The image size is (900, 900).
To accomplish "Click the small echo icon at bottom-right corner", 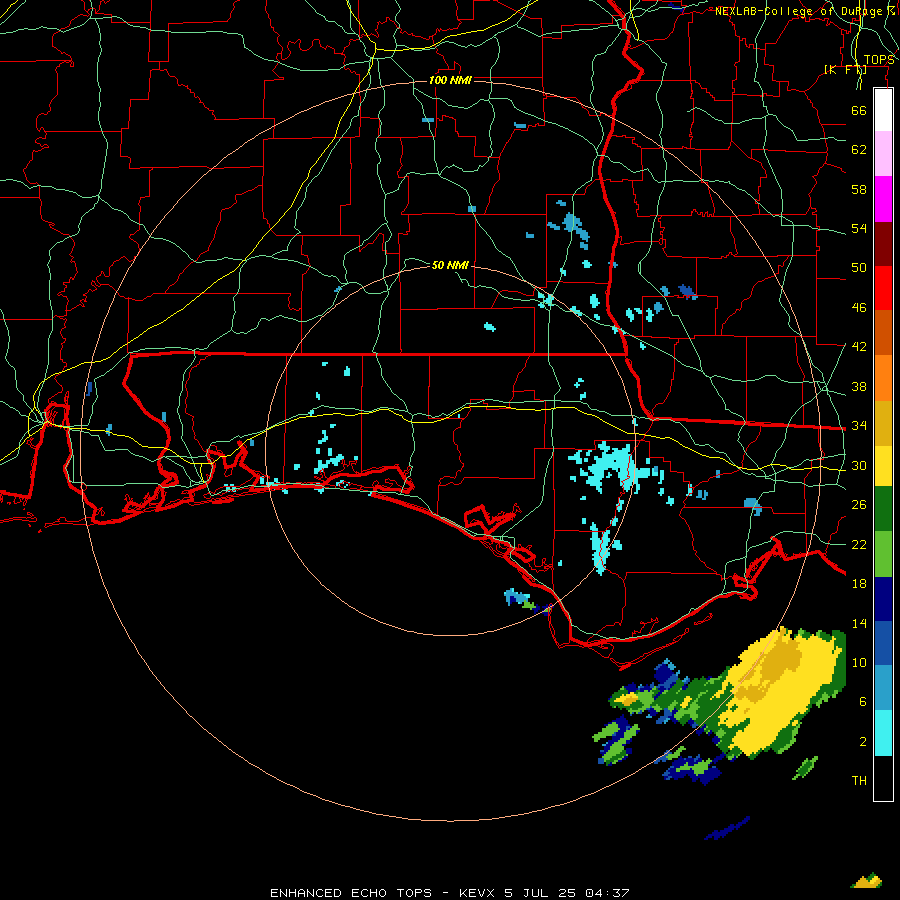I will (867, 880).
